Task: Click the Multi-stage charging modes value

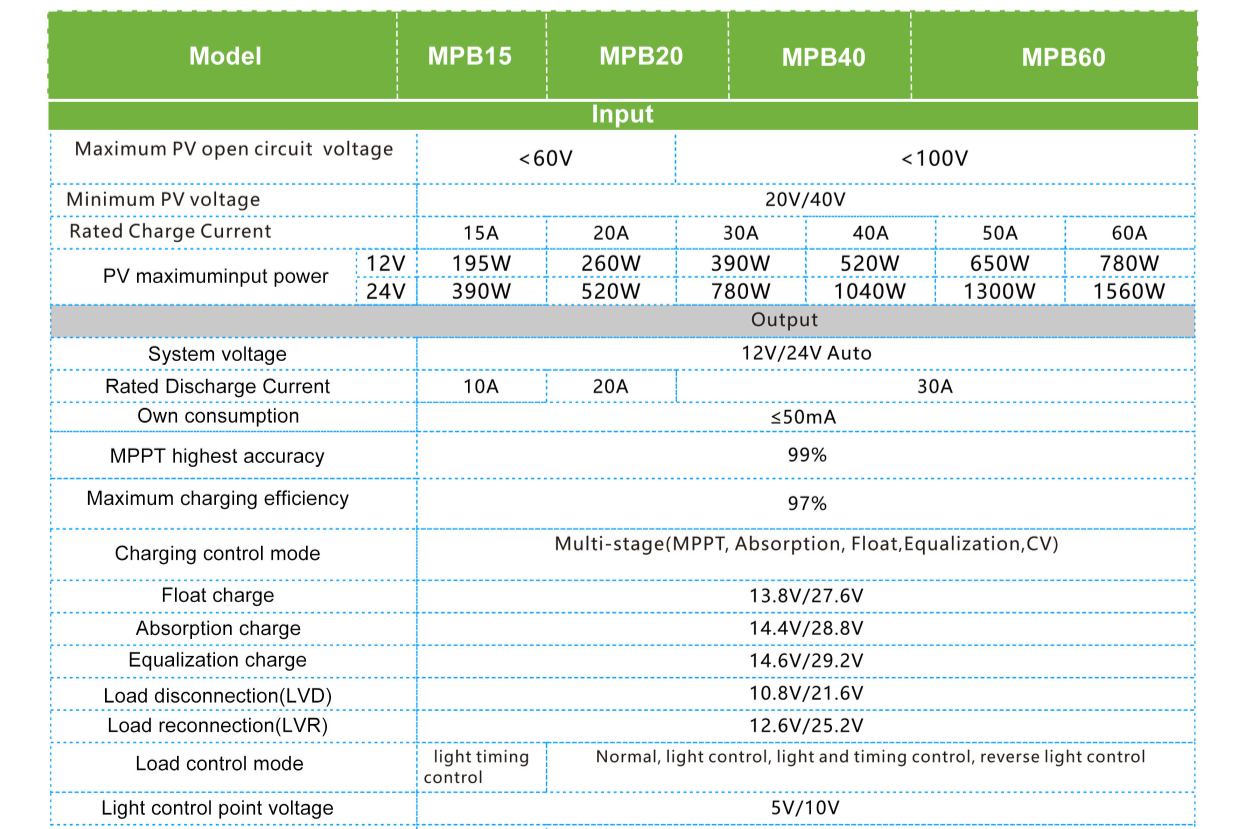Action: click(806, 544)
